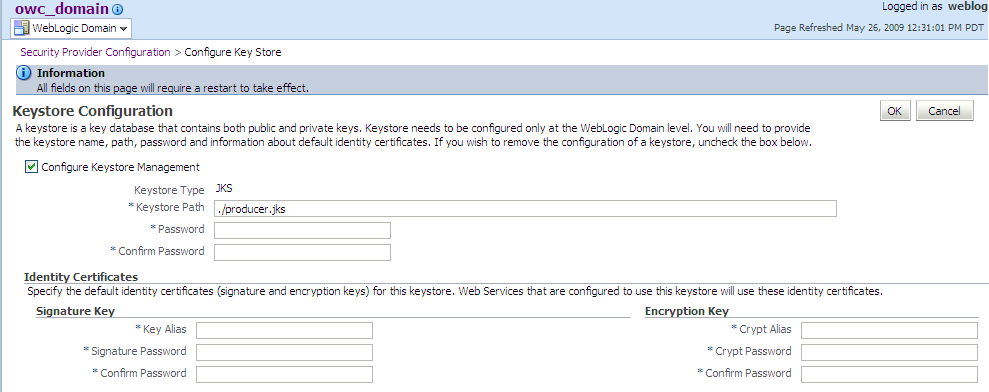The image size is (989, 392).
Task: Focus the keystore Confirm Password field
Action: 303,252
